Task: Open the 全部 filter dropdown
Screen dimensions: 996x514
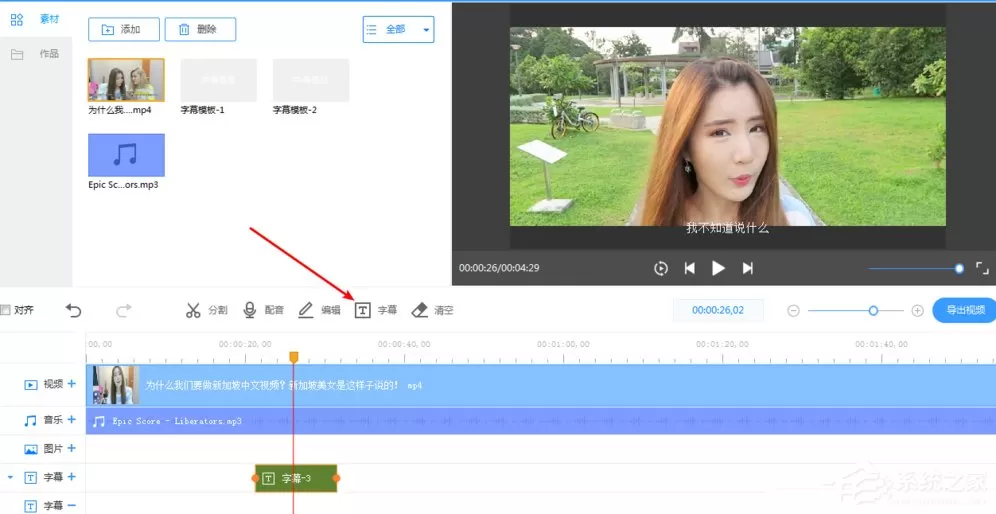Action: 398,29
